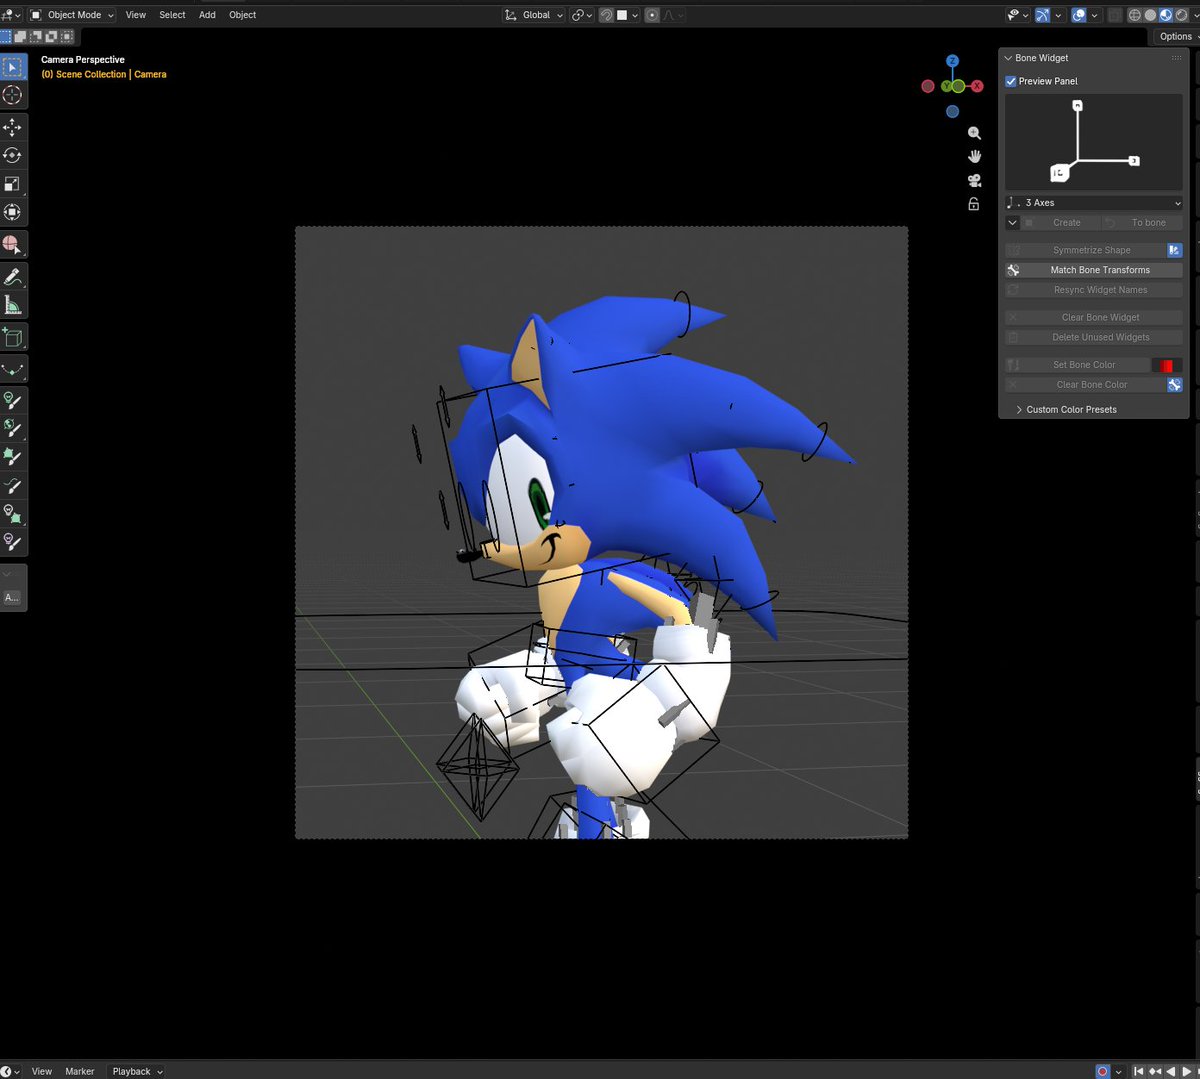
Task: Click the last left-toolbar tool icon above A...
Action: point(12,542)
